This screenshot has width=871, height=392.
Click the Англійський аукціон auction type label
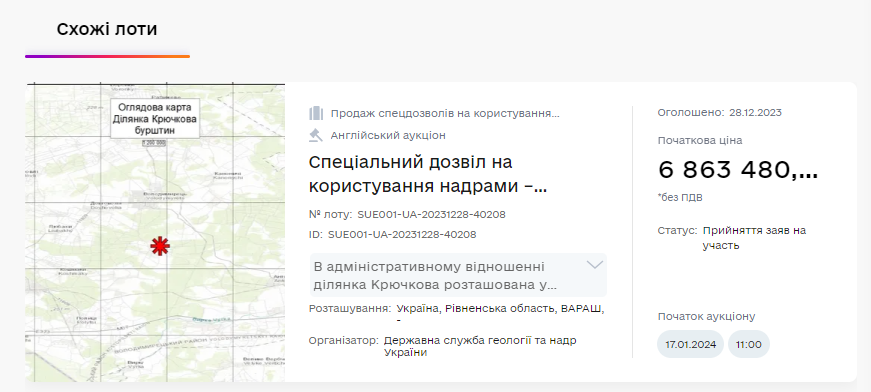(x=388, y=135)
